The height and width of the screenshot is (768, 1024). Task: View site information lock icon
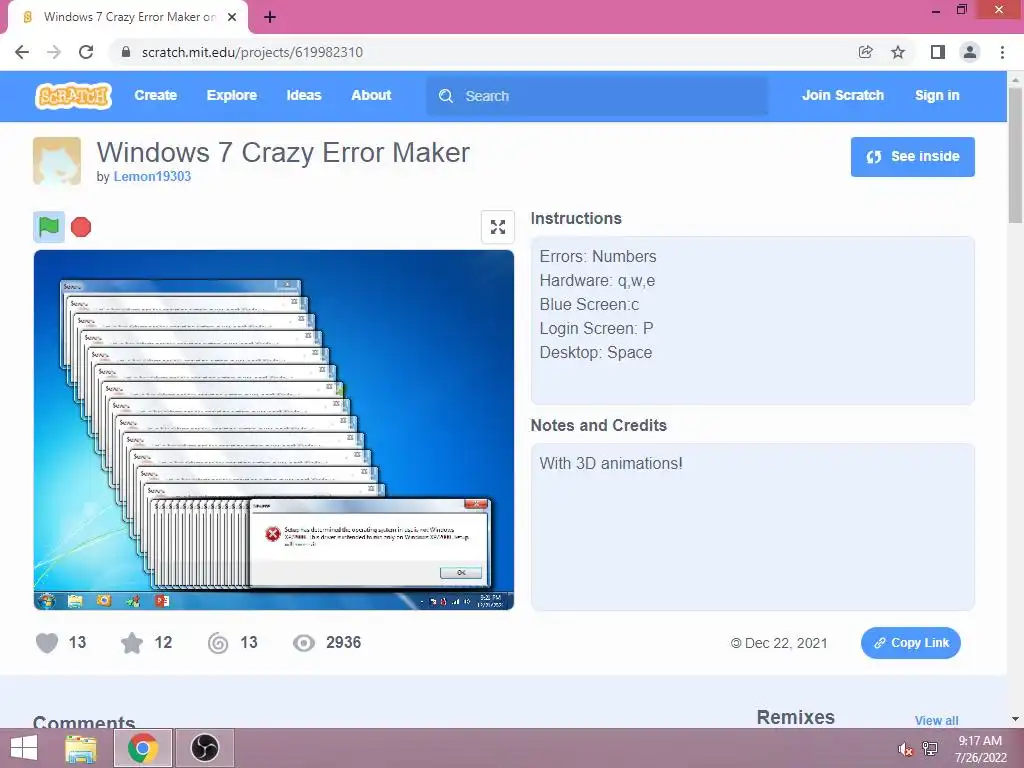126,52
